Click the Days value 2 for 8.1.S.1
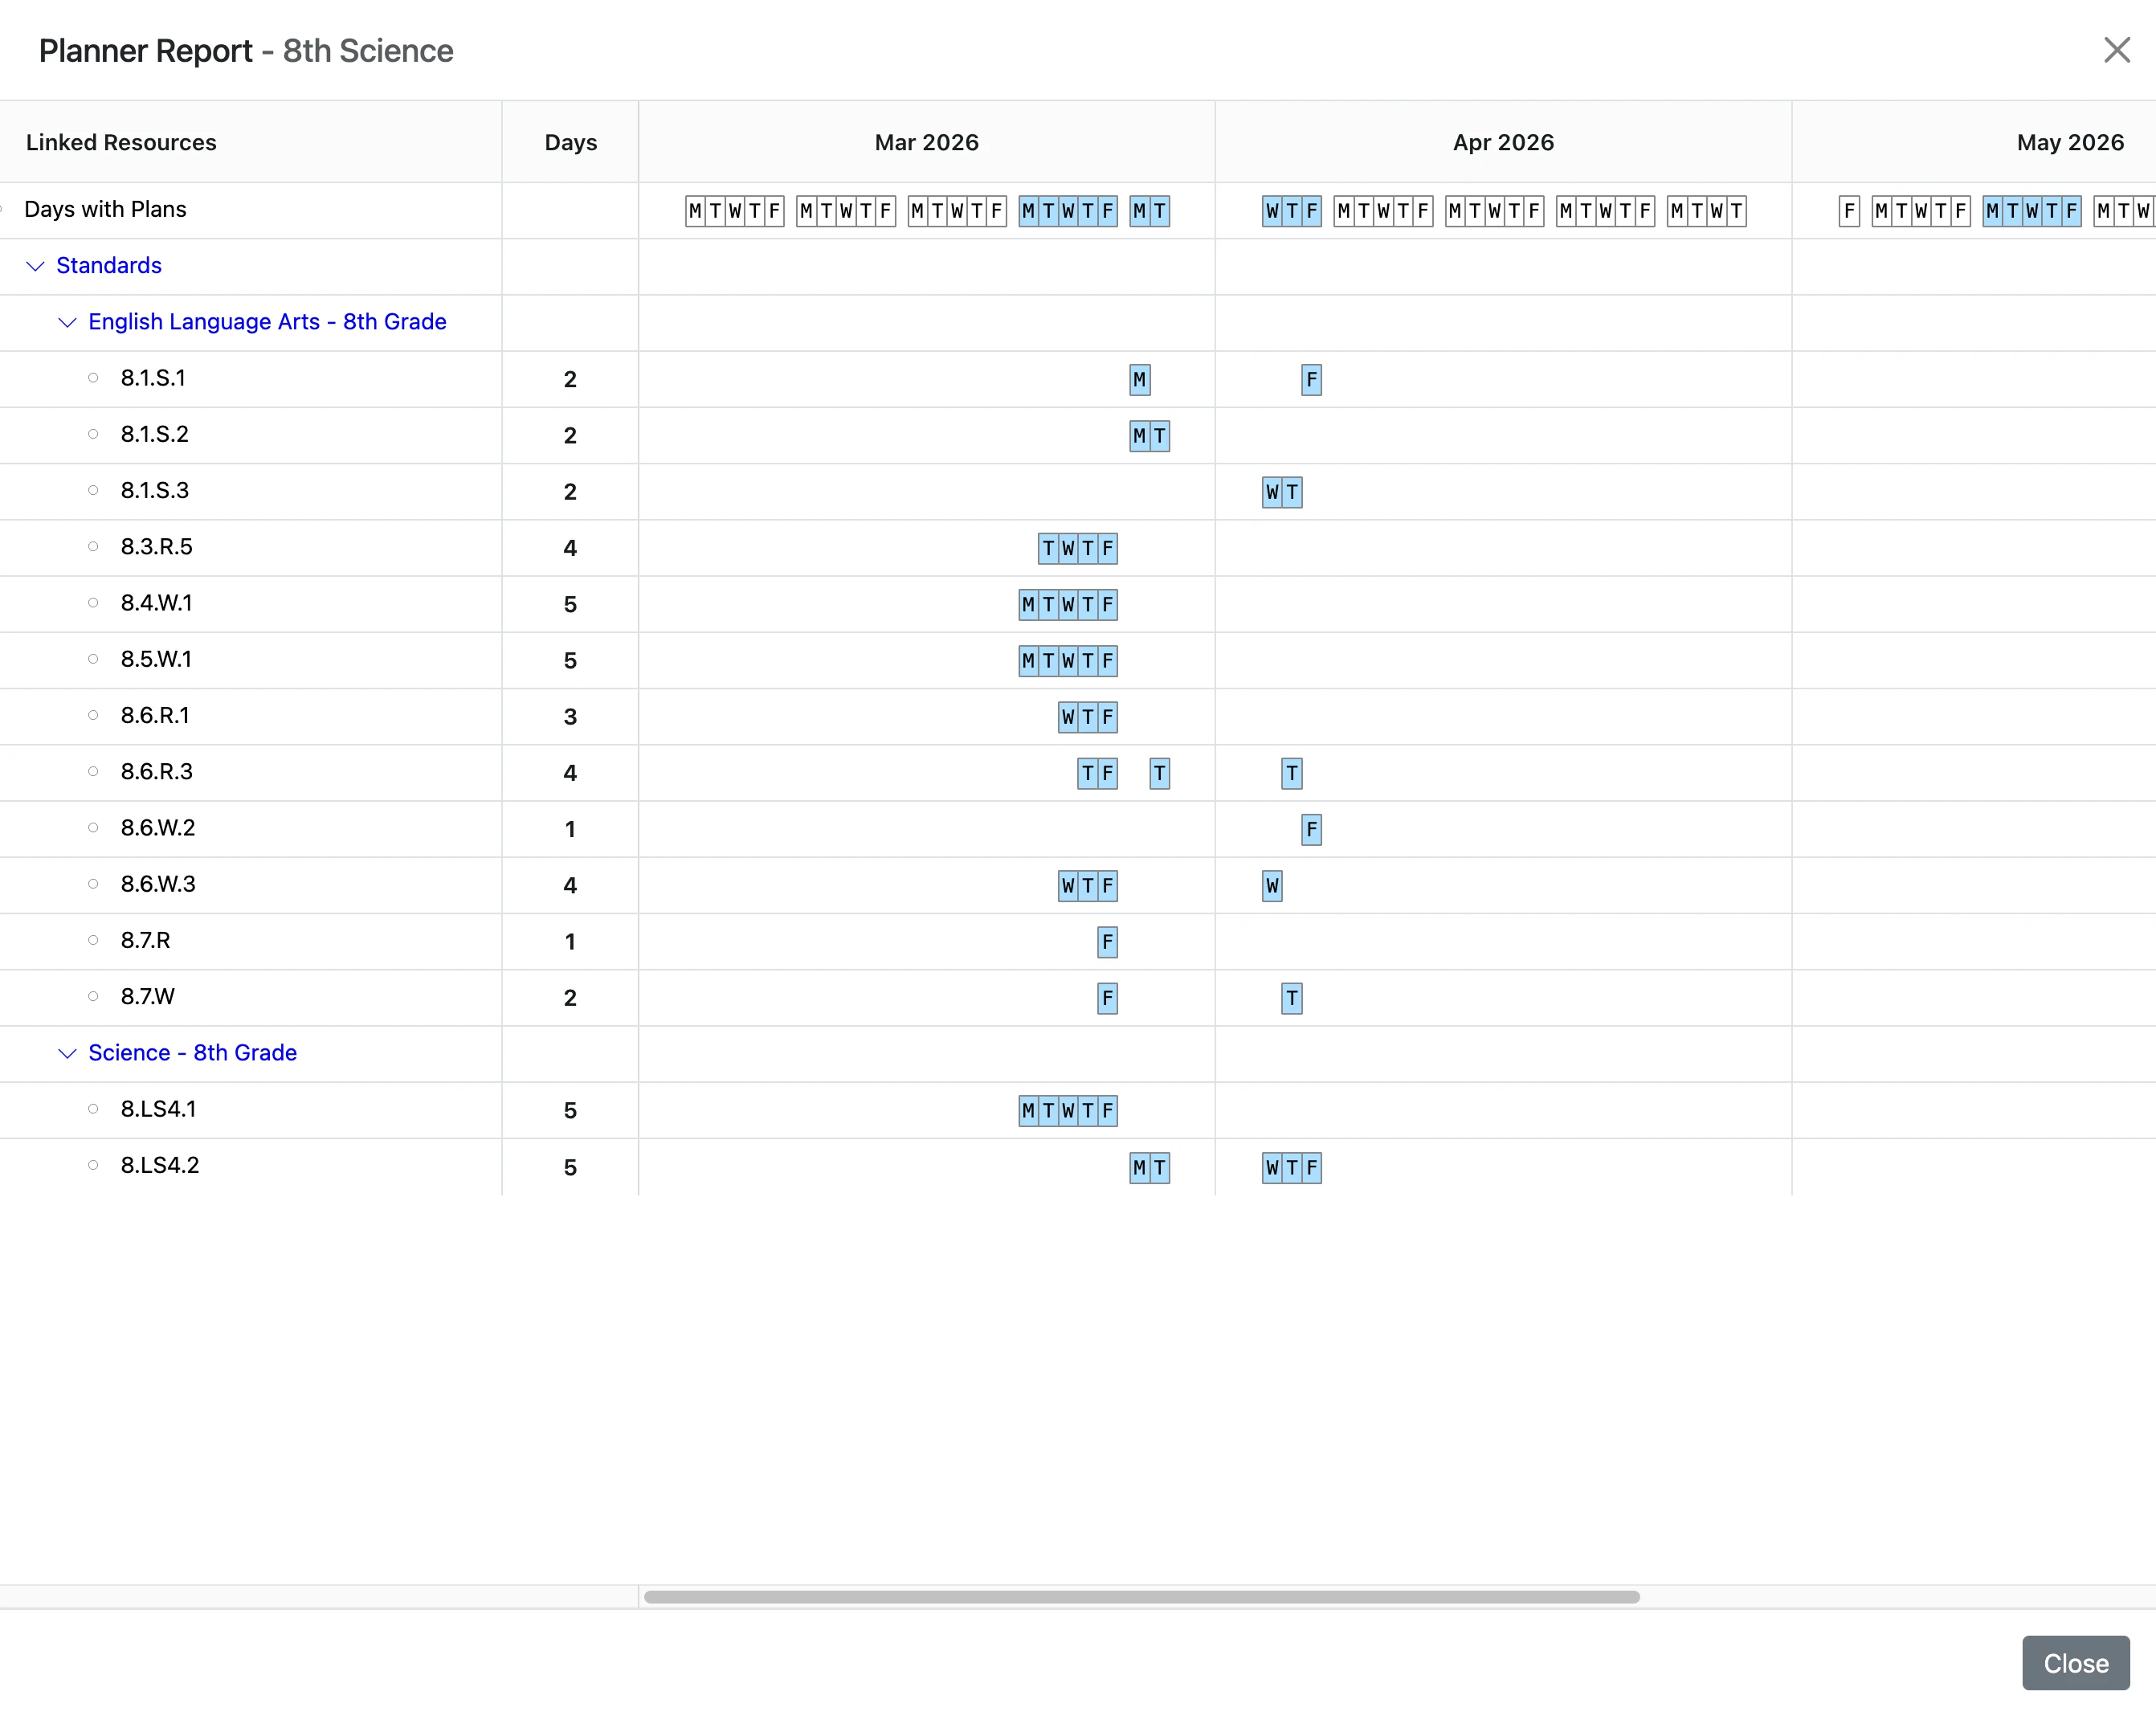The height and width of the screenshot is (1716, 2156). pyautogui.click(x=570, y=379)
